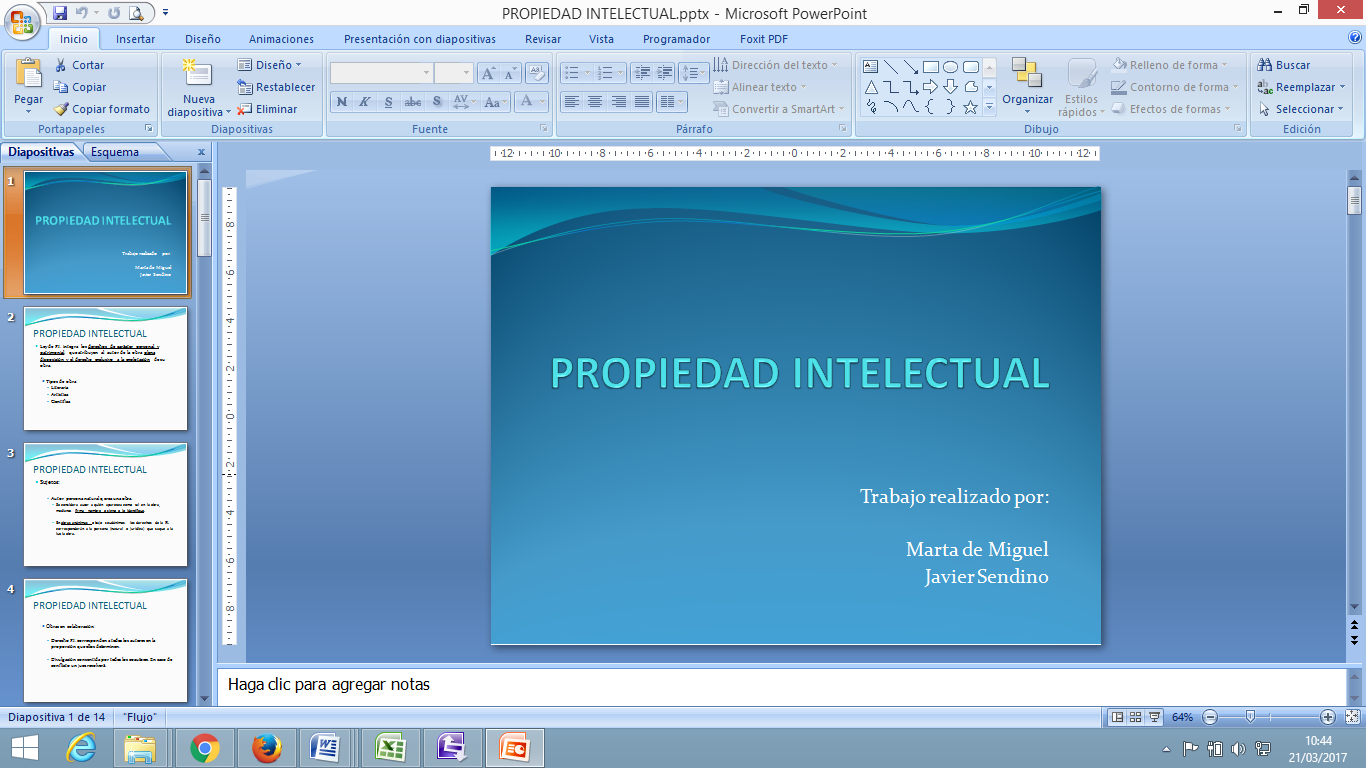The image size is (1366, 768).
Task: Fit slide to current window icon
Action: point(1353,717)
